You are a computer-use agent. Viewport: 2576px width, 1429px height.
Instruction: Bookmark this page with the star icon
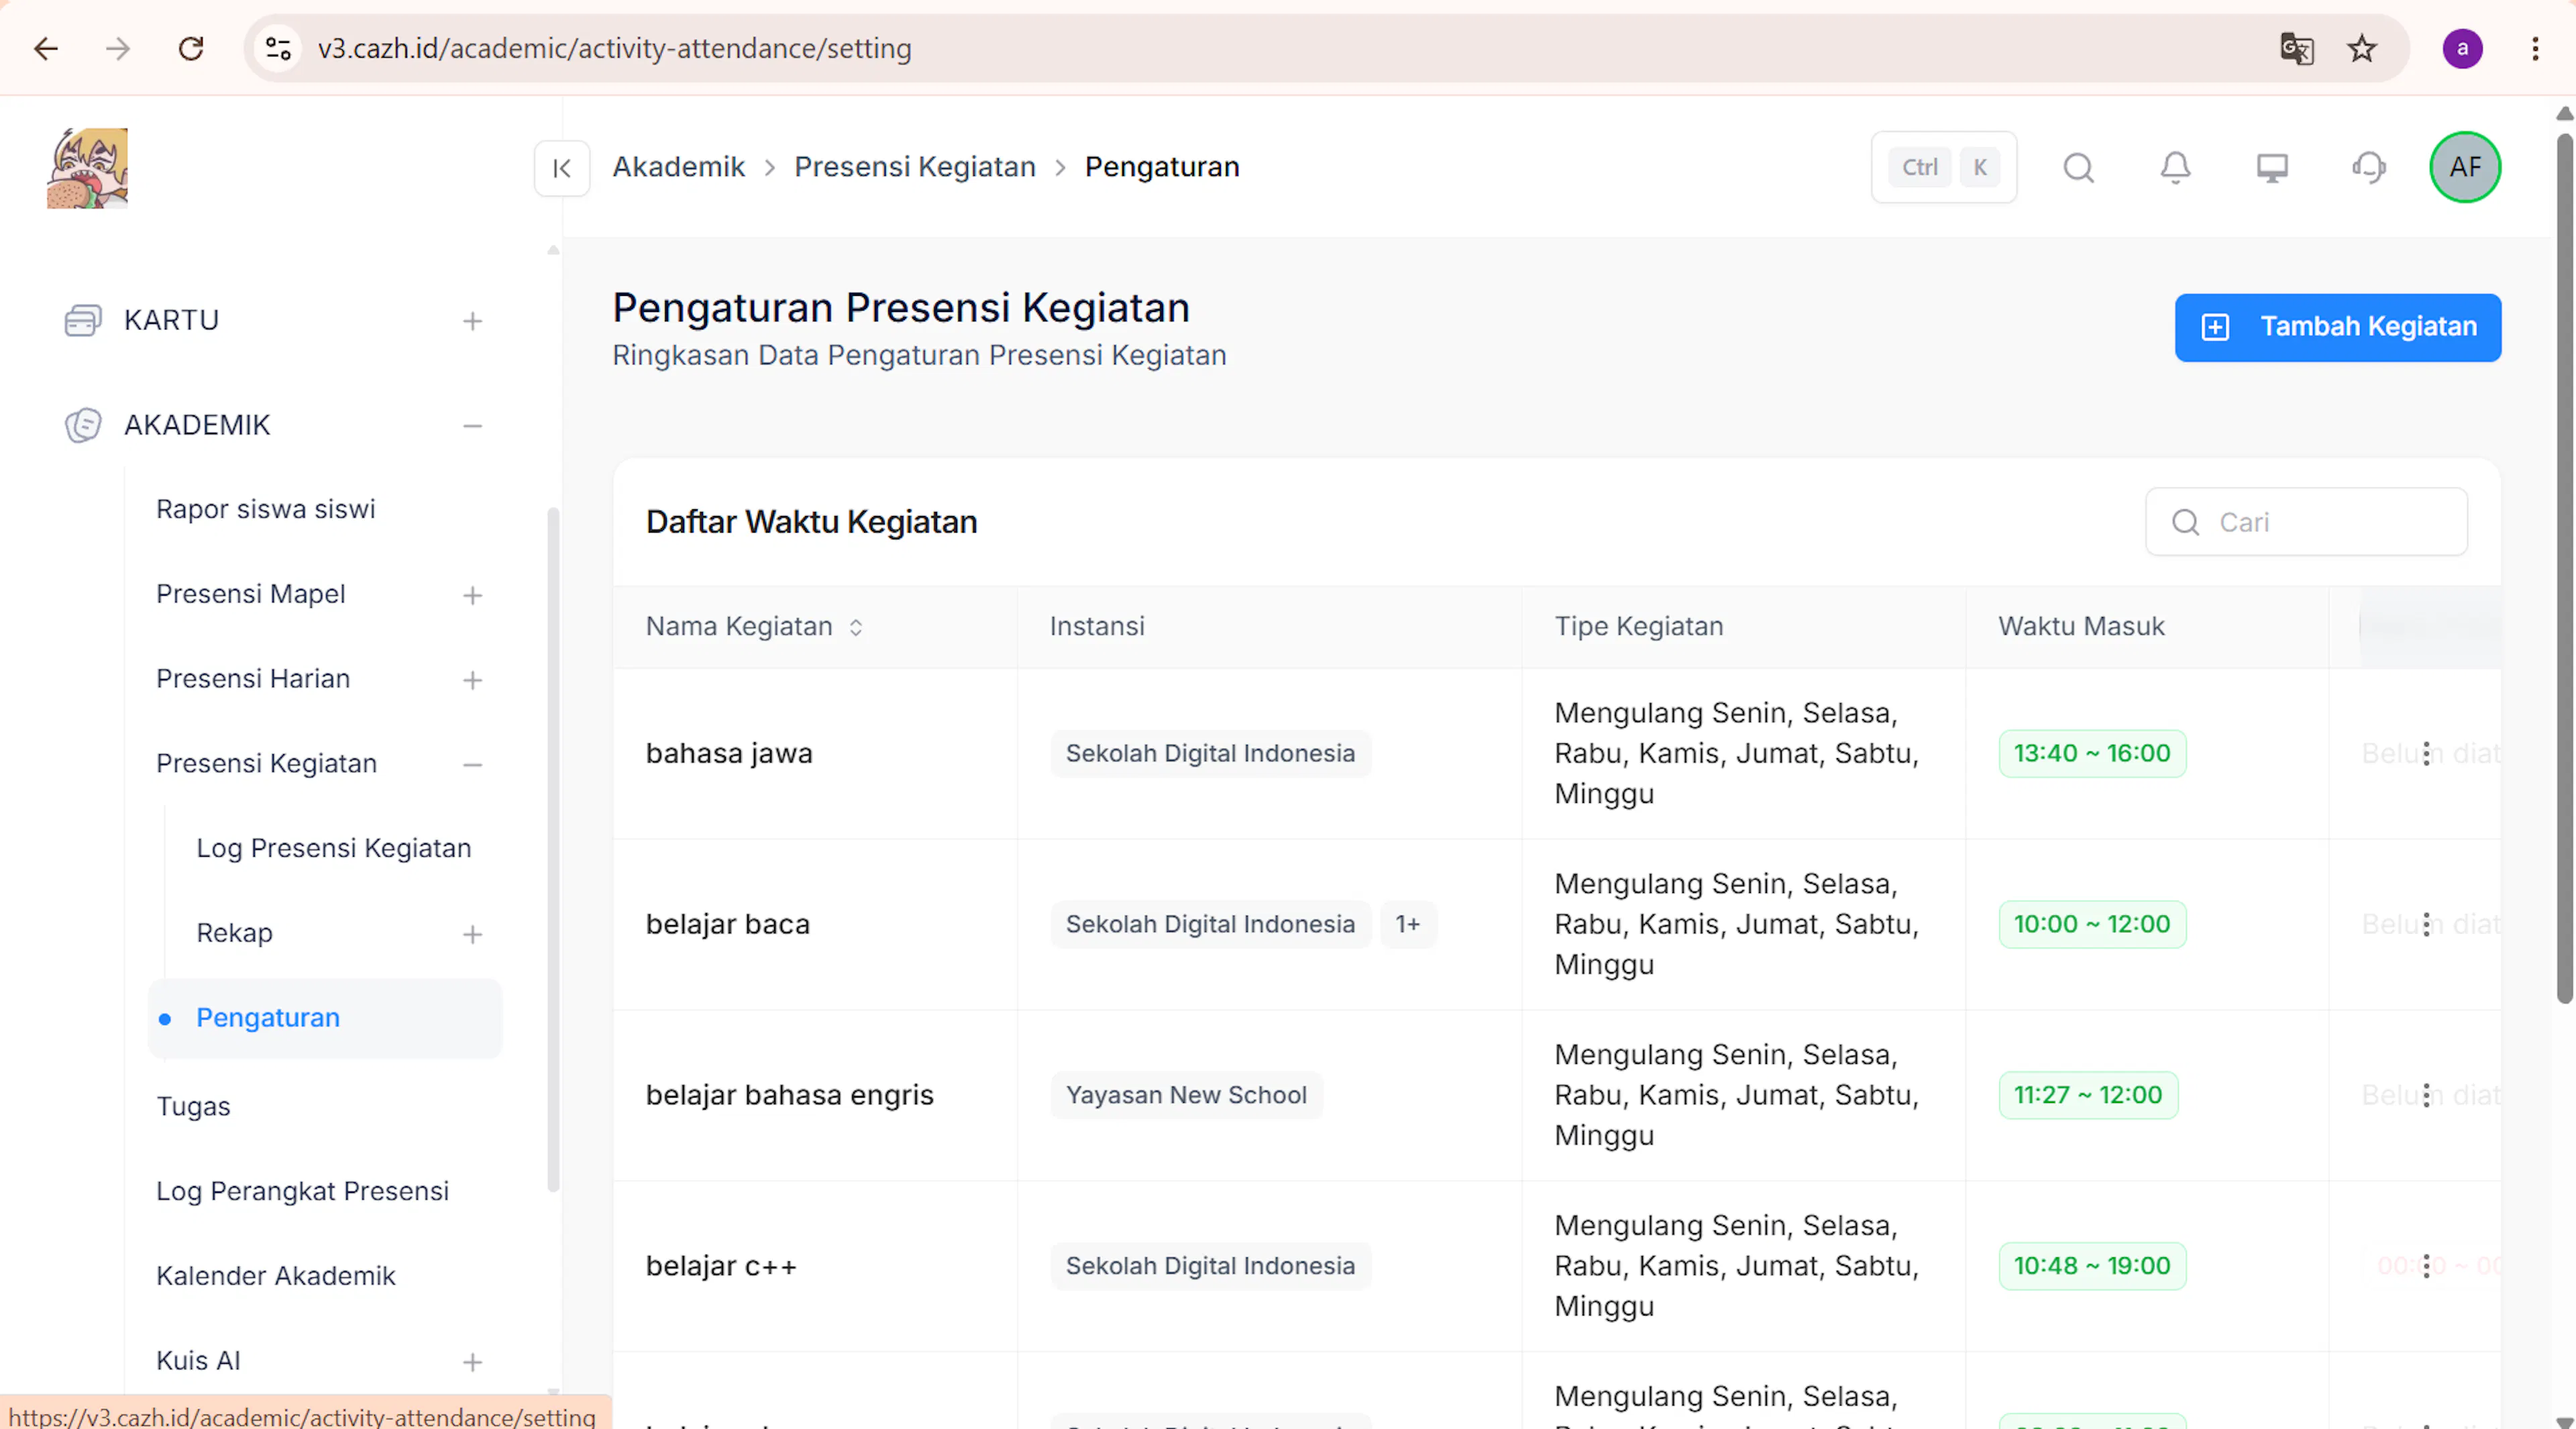[x=2362, y=48]
